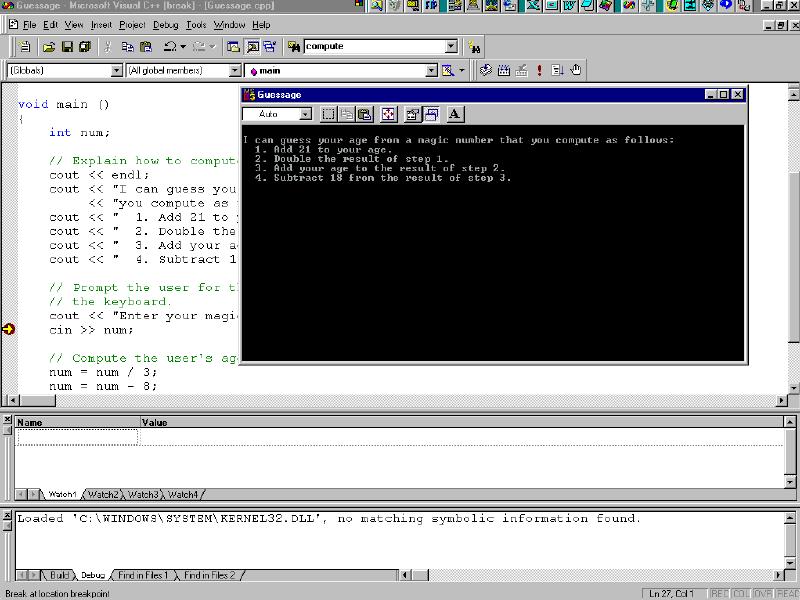Expand the (All global members) dropdown

(x=235, y=70)
